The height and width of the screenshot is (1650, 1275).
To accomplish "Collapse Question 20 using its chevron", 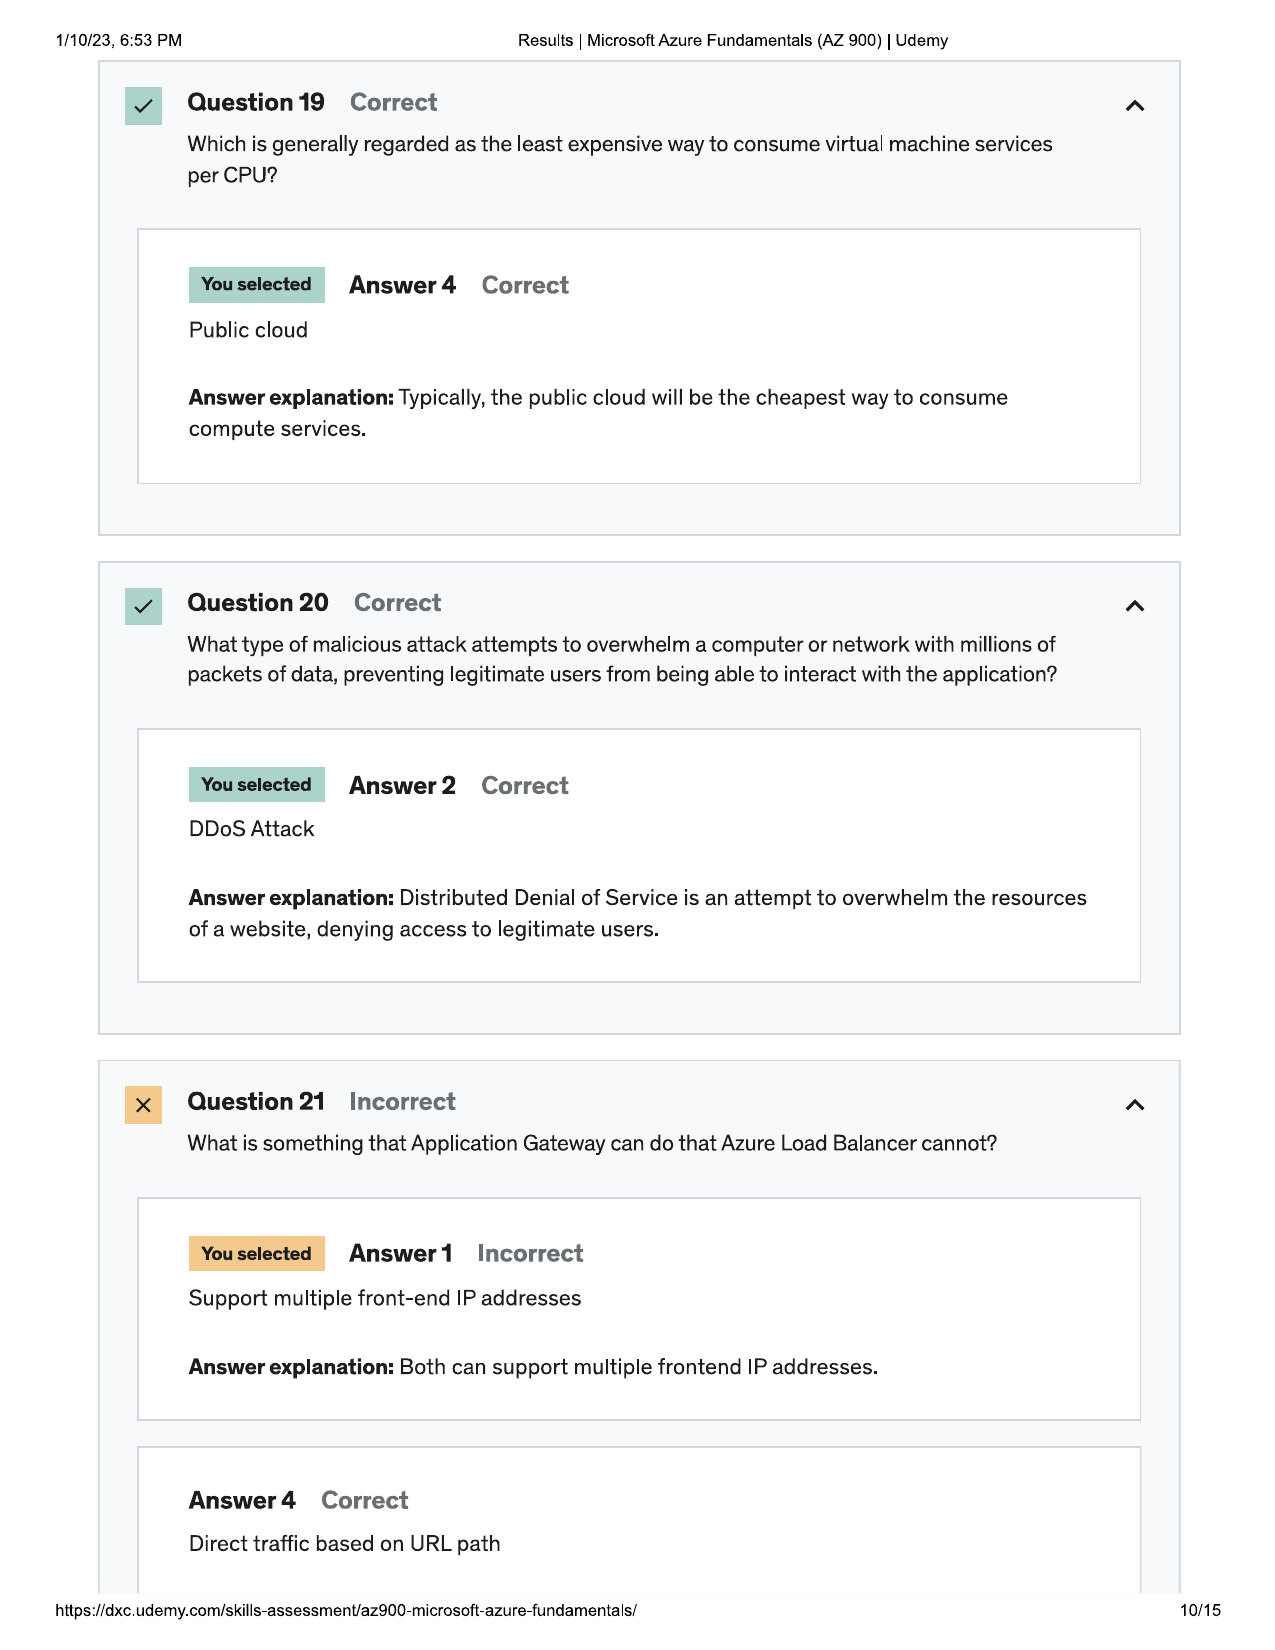I will pyautogui.click(x=1134, y=606).
